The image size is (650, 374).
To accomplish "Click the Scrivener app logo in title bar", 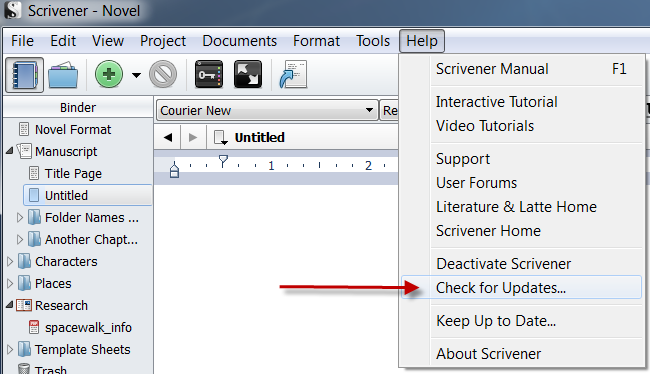I will pos(12,10).
